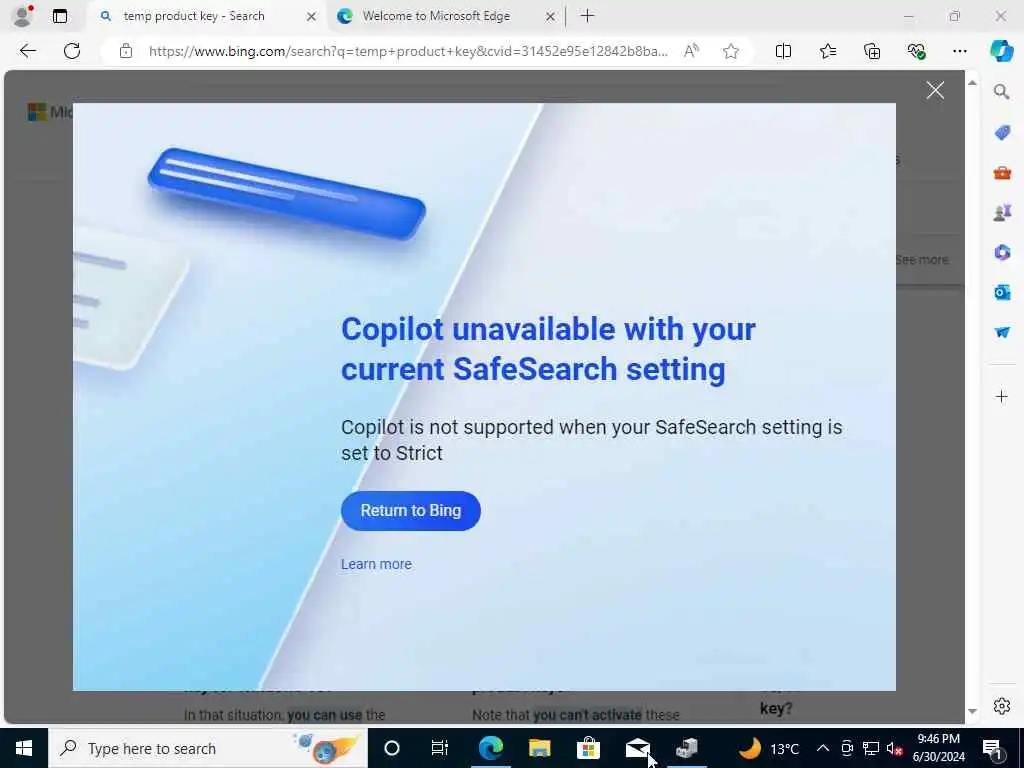Image resolution: width=1024 pixels, height=768 pixels.
Task: Open network status tray icon
Action: pos(871,748)
